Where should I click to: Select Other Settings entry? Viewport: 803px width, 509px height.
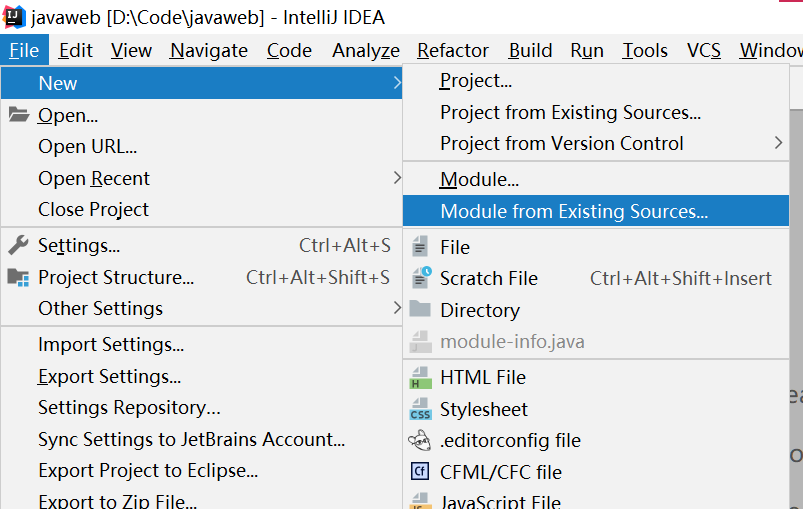pos(201,308)
